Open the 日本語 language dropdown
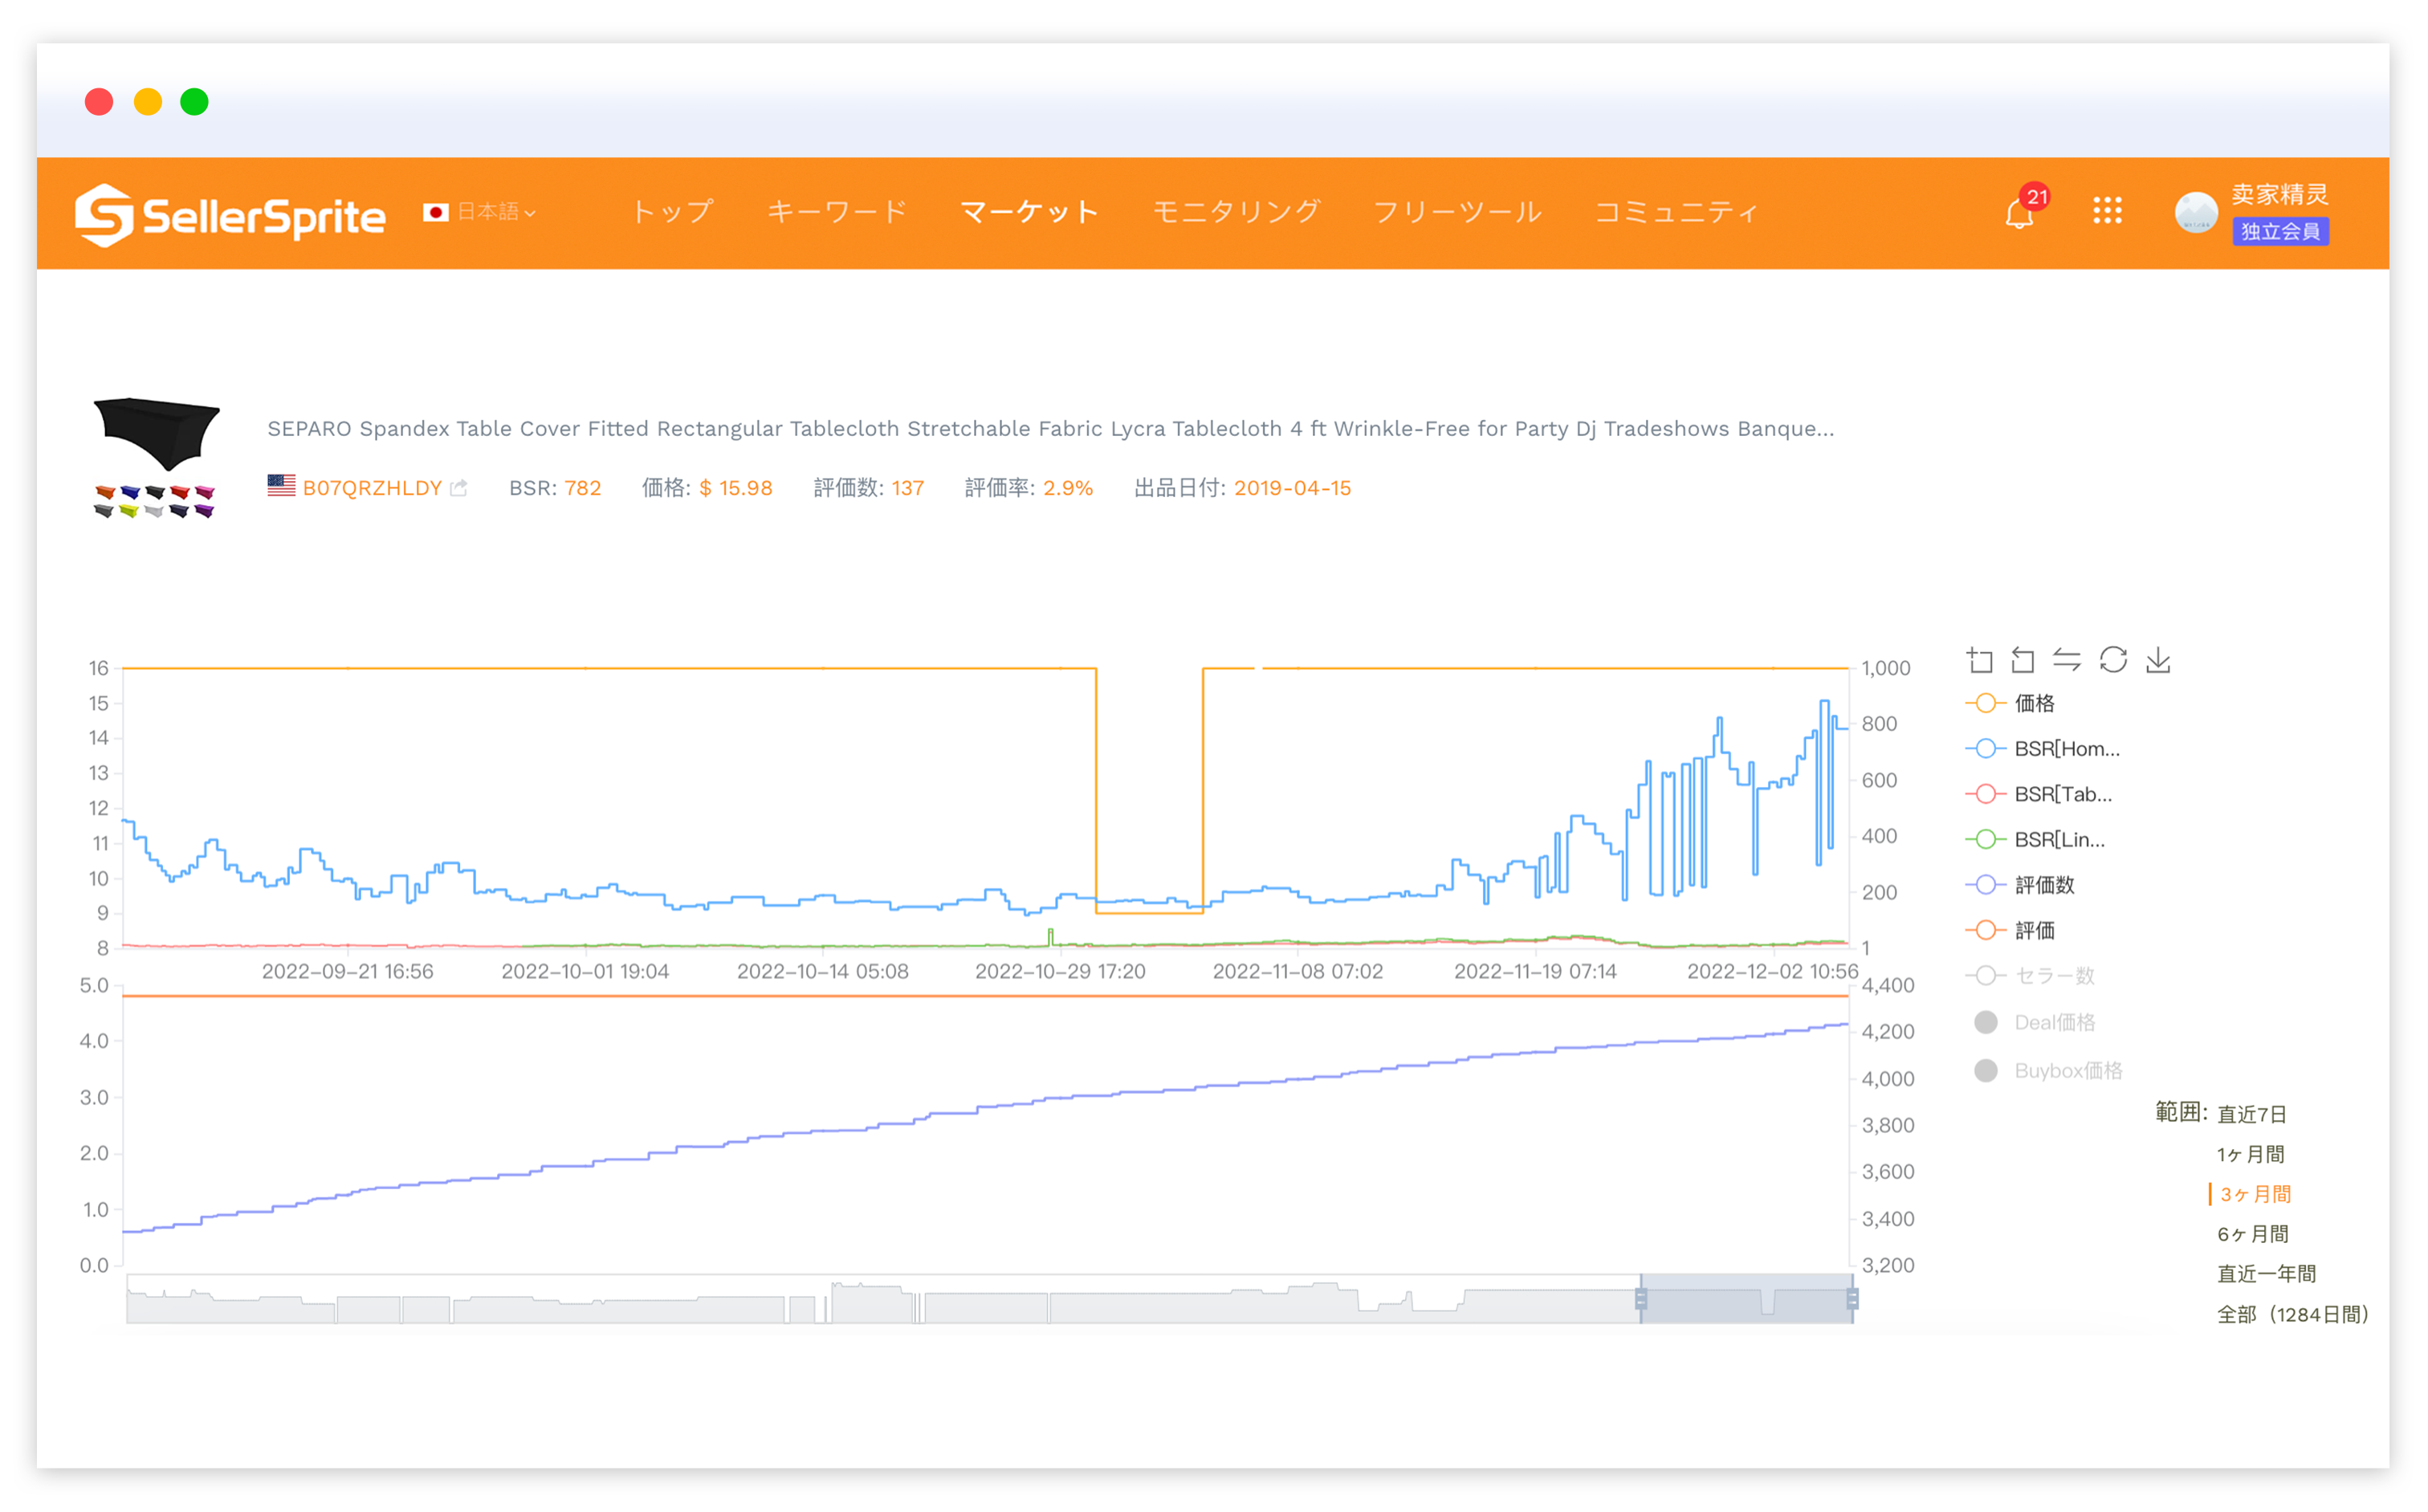This screenshot has width=2428, height=1512. tap(496, 213)
